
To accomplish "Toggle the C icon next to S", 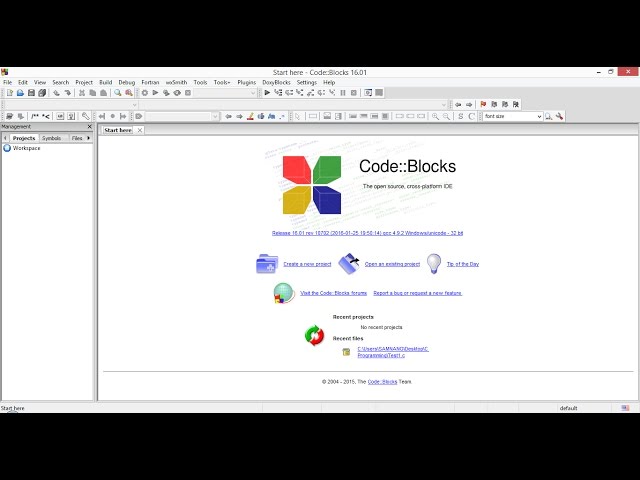I will coord(471,116).
